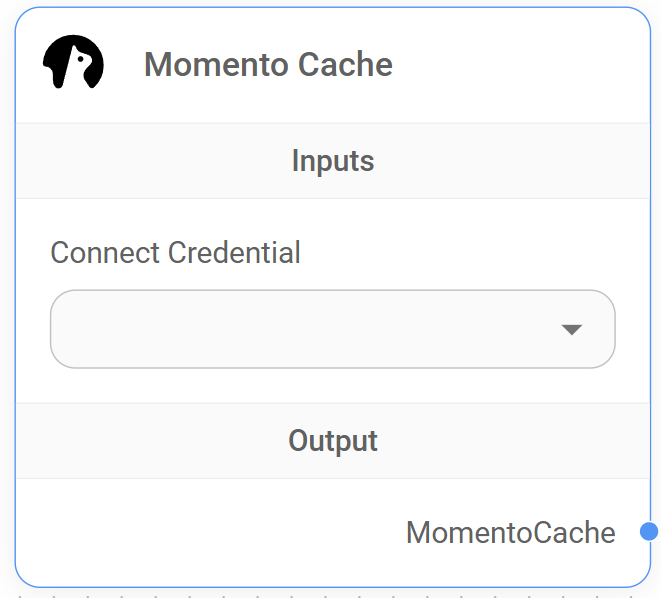Click the Connect Credential field caption
This screenshot has height=598, width=661.
(x=175, y=252)
